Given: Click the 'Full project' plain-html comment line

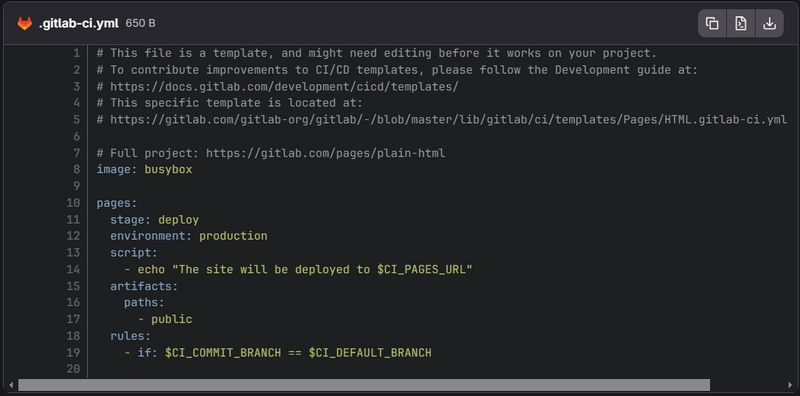Looking at the screenshot, I should [x=271, y=153].
